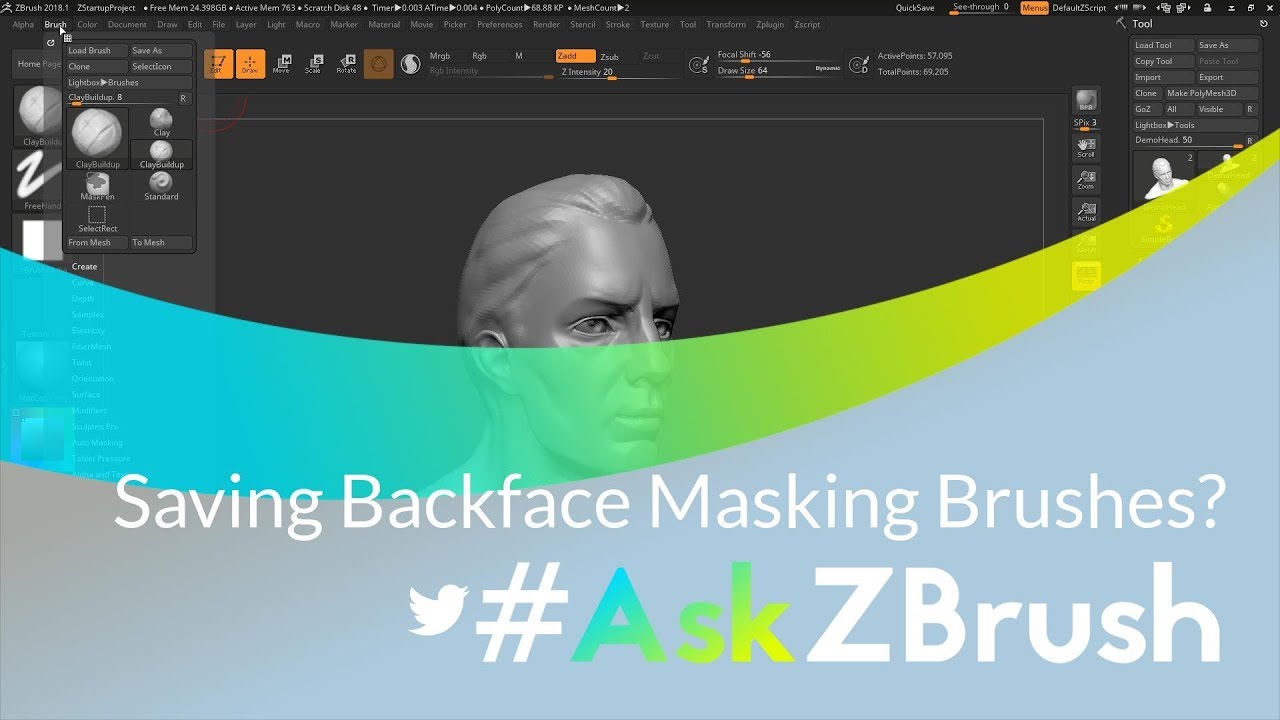1280x720 pixels.
Task: Pick the Clay brush icon
Action: [x=161, y=122]
